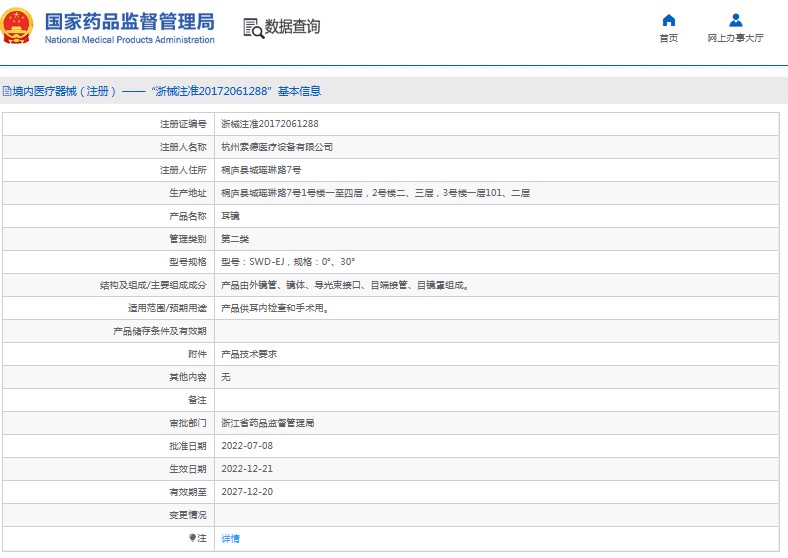
Task: Click the document icon before 境内医疗器械
Action: [7, 91]
